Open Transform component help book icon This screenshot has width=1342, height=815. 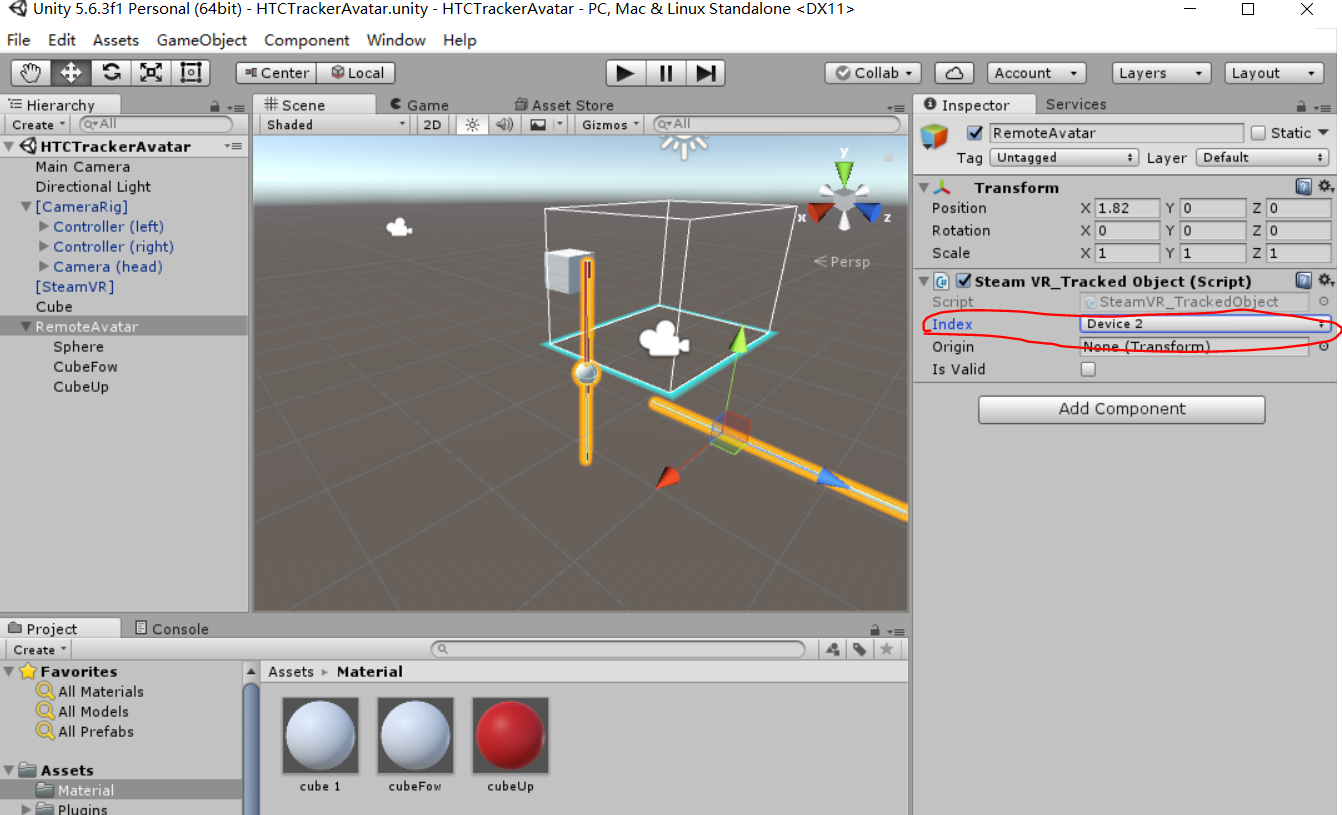click(1304, 187)
